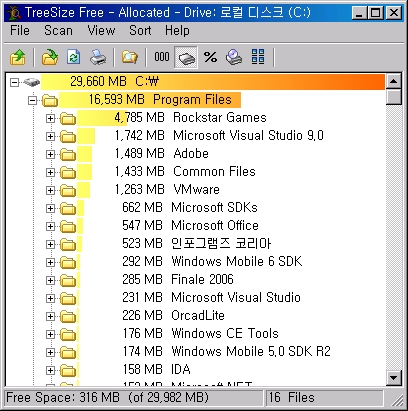
Task: Open the File menu
Action: [x=20, y=31]
